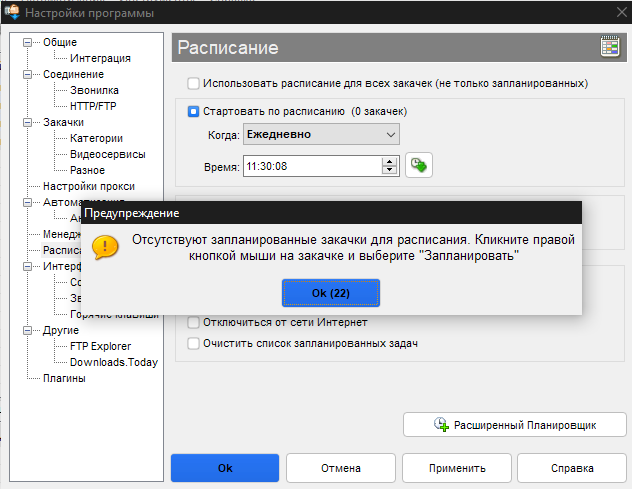Enable «Использовать расписание для всех закачек» checkbox
The height and width of the screenshot is (489, 632).
(194, 82)
